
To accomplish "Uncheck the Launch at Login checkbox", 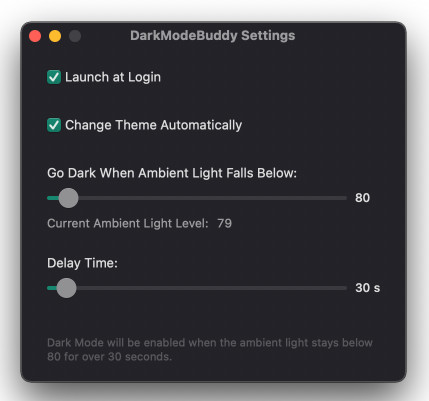I will click(54, 77).
